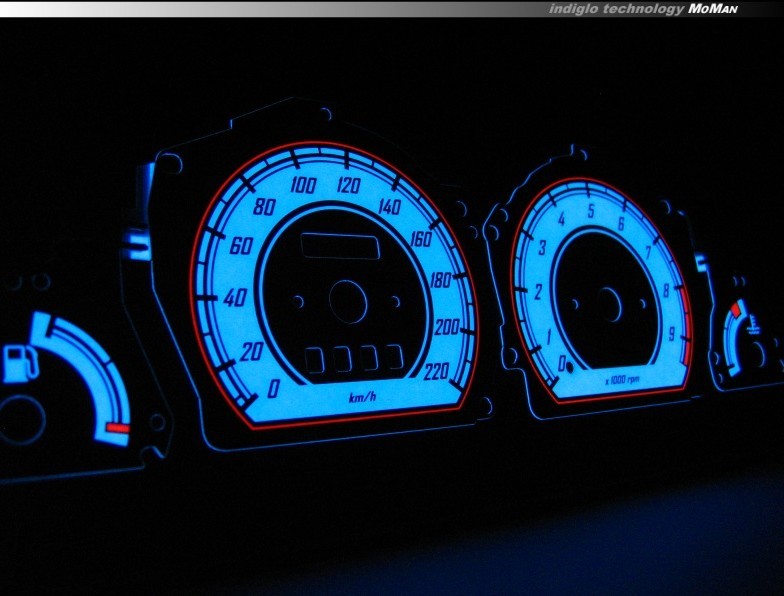Click the red empty marker on fuel gauge
The height and width of the screenshot is (596, 784).
tap(117, 430)
